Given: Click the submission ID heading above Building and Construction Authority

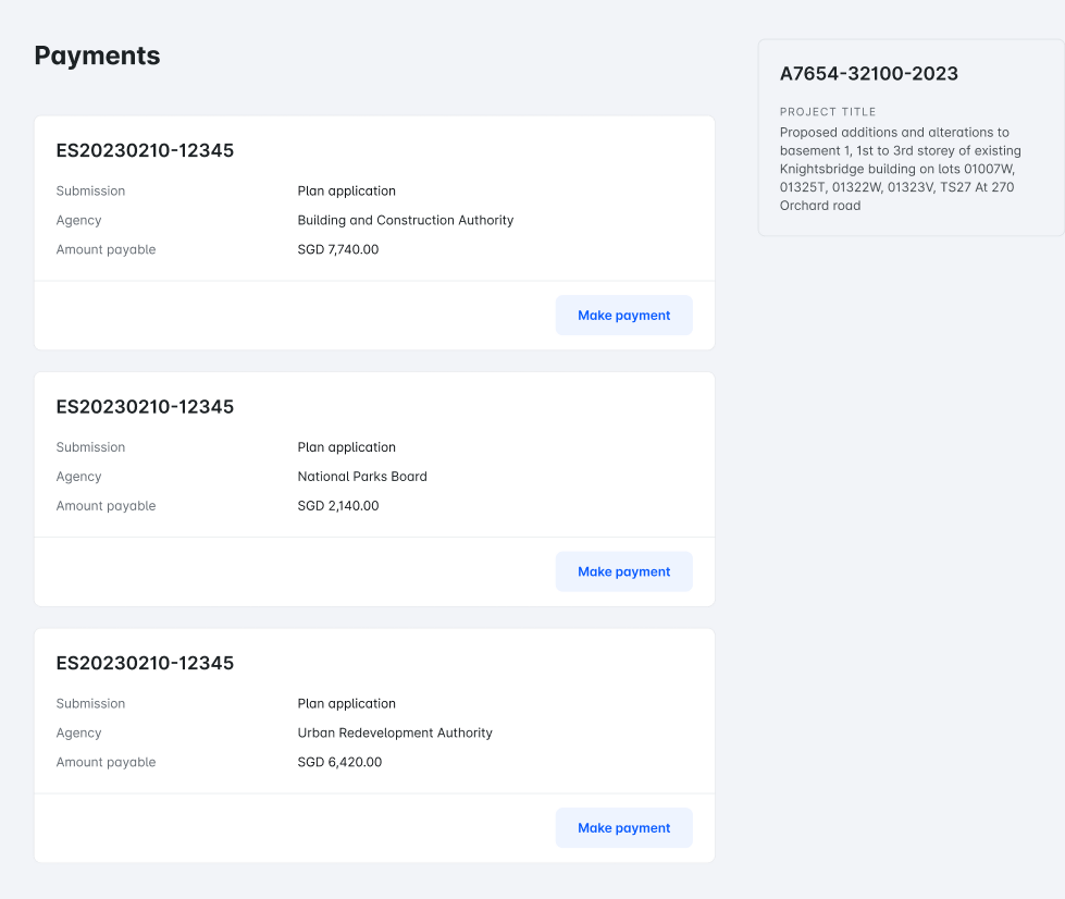Looking at the screenshot, I should pyautogui.click(x=145, y=151).
